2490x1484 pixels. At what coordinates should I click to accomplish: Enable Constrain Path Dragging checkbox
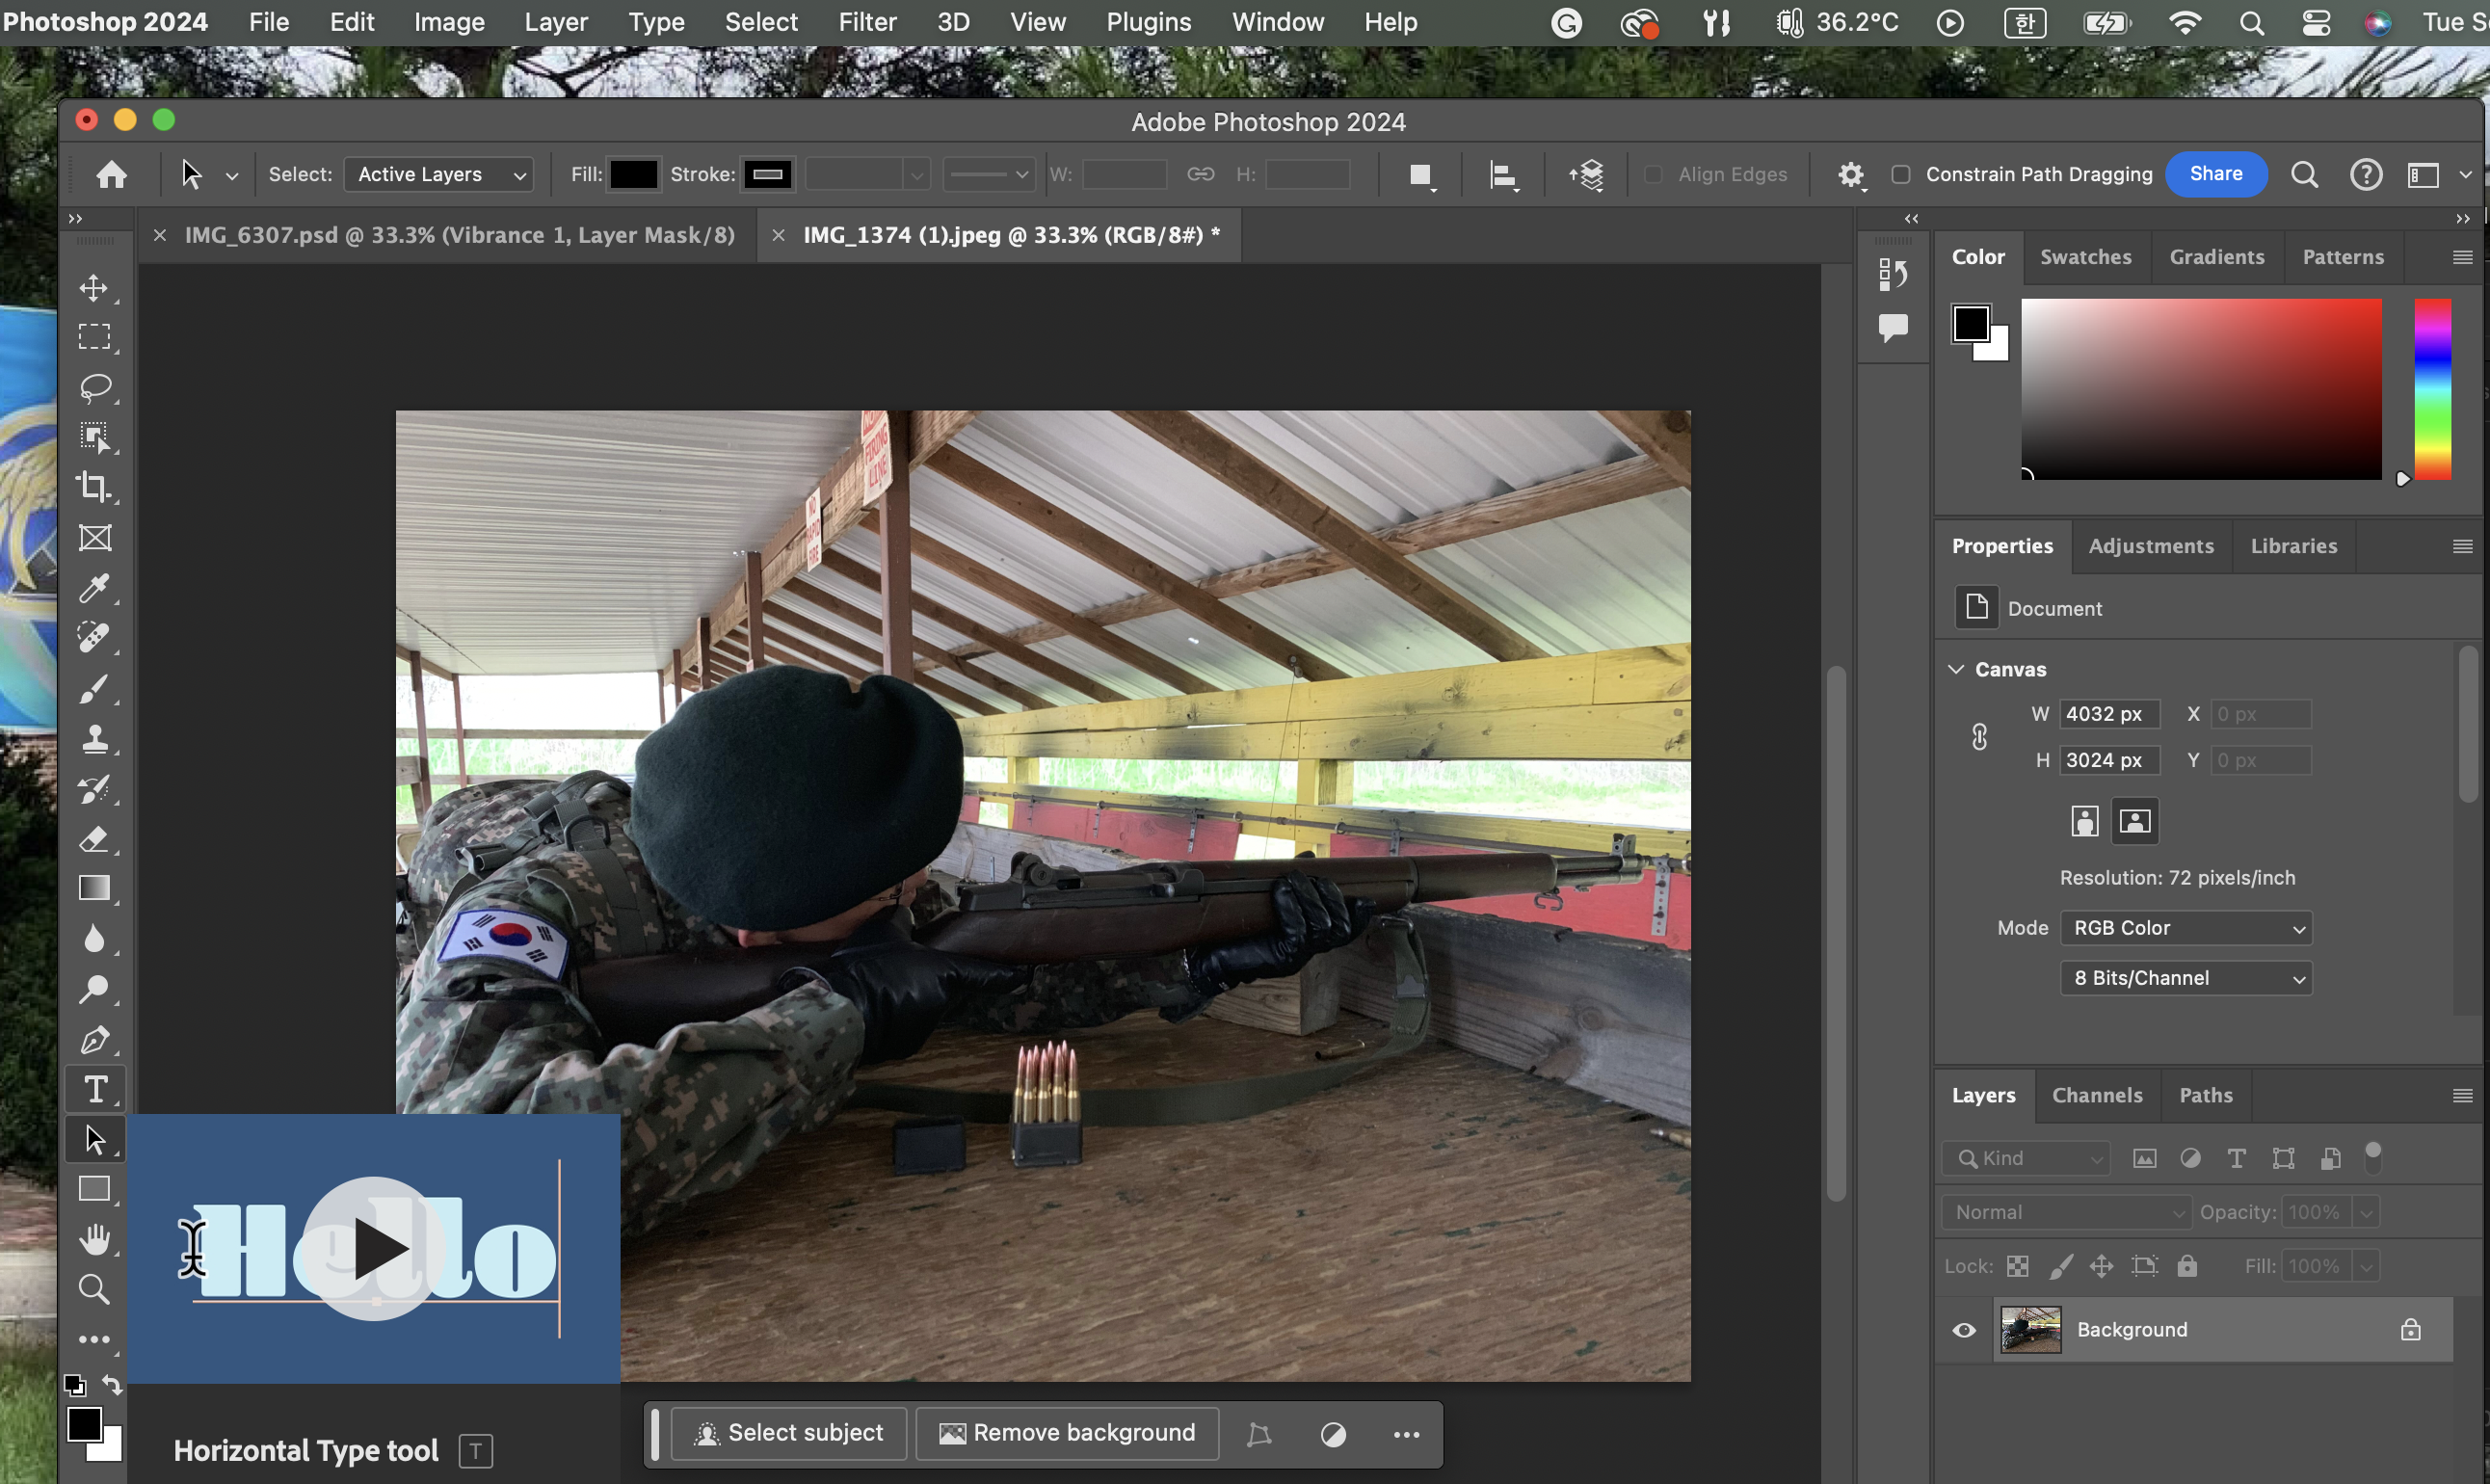pos(1901,174)
